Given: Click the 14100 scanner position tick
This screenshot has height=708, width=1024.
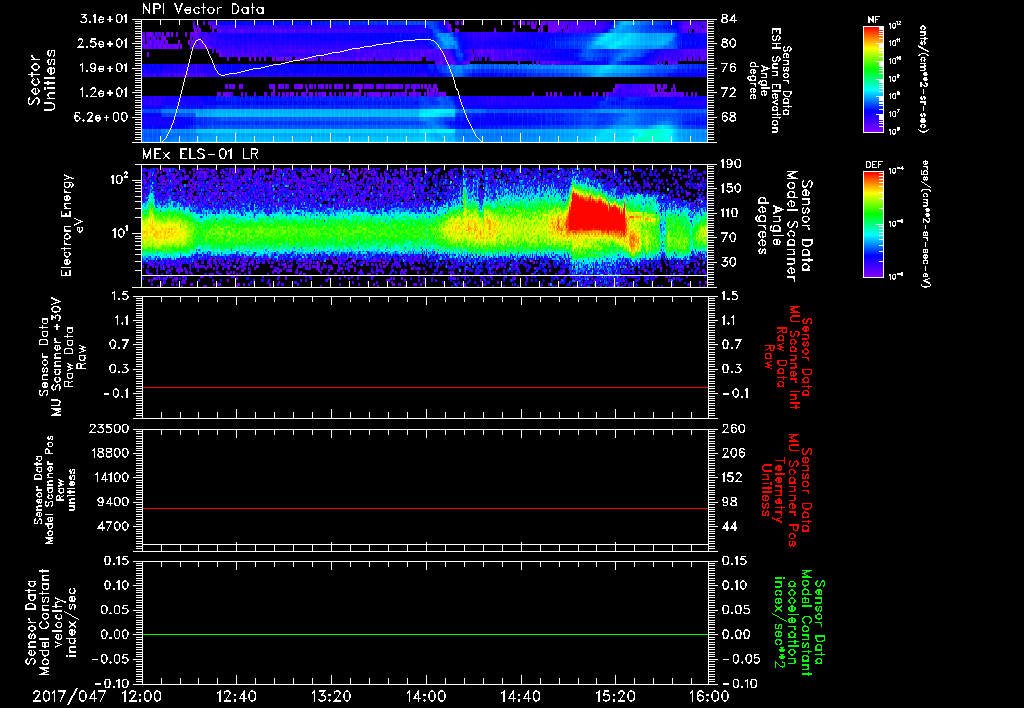Looking at the screenshot, I should click(109, 477).
